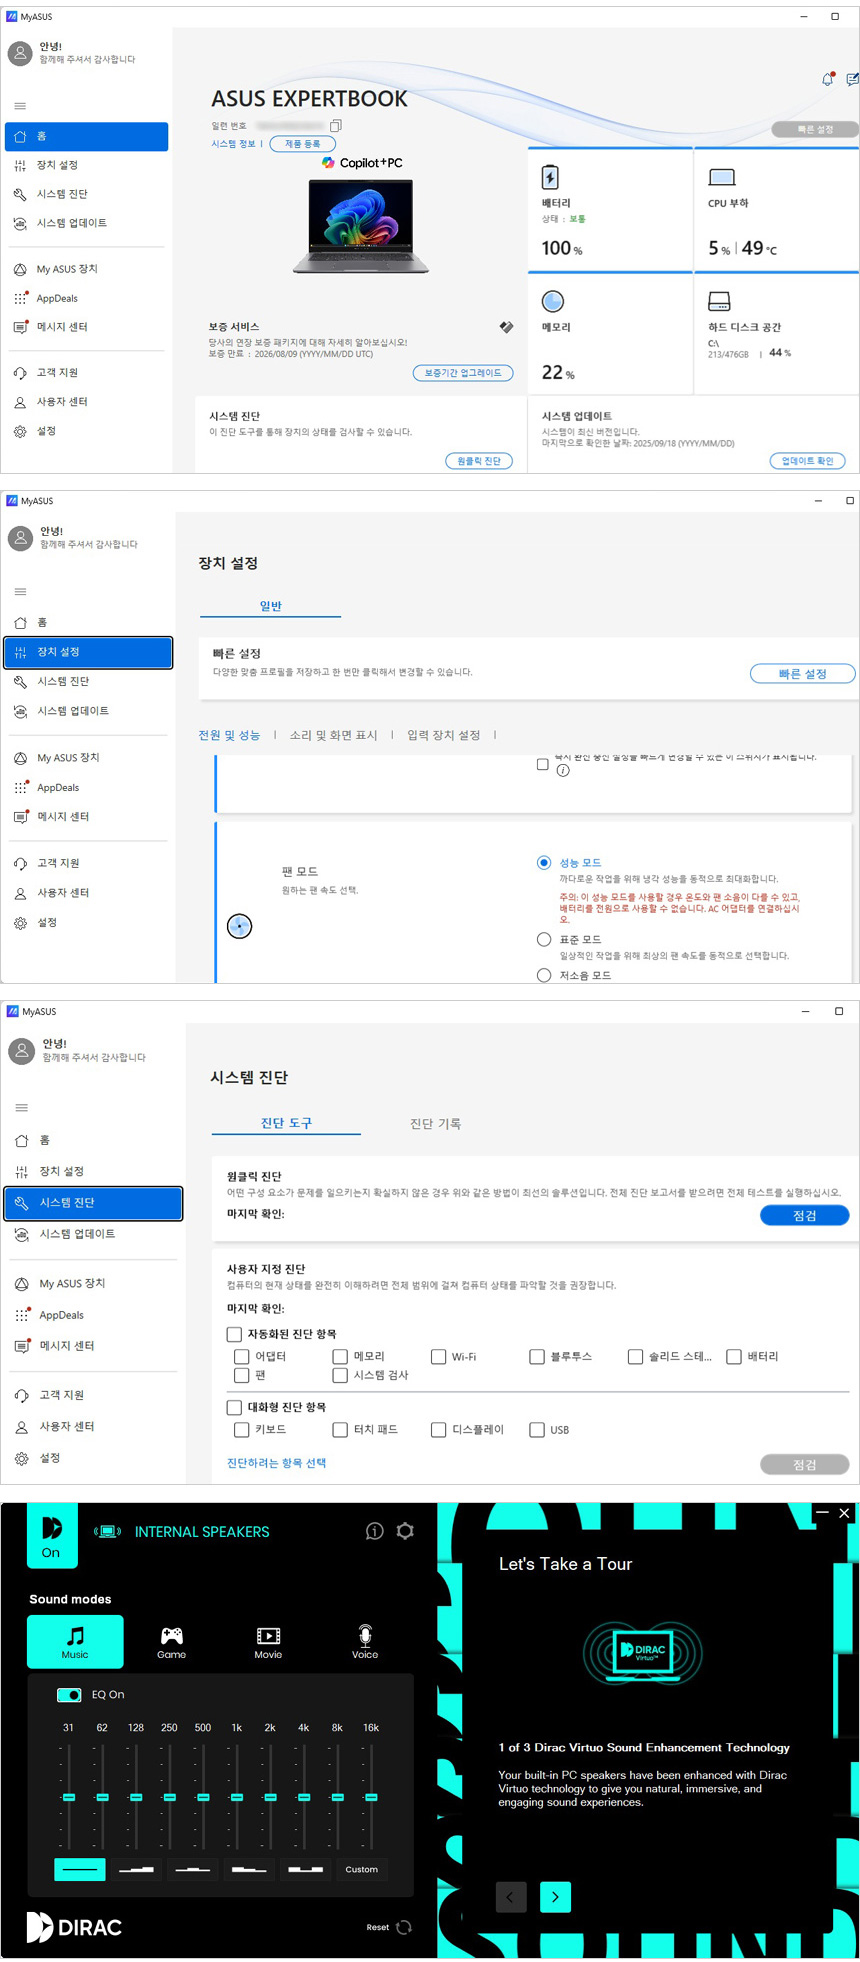Go to next tour page arrow
The height and width of the screenshot is (1962, 860).
(555, 1897)
